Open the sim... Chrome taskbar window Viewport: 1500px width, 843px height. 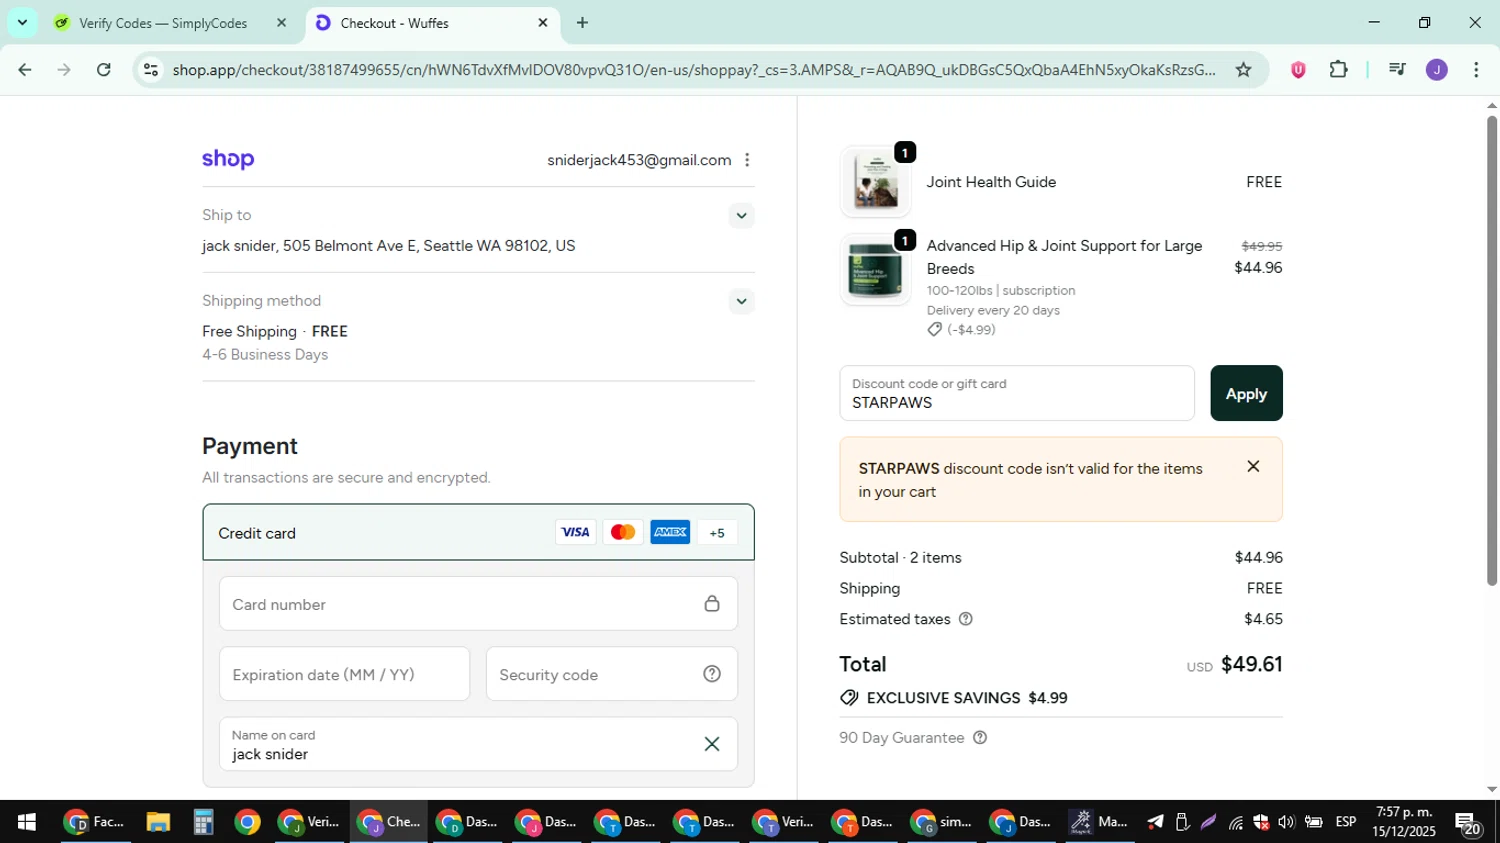pyautogui.click(x=941, y=822)
